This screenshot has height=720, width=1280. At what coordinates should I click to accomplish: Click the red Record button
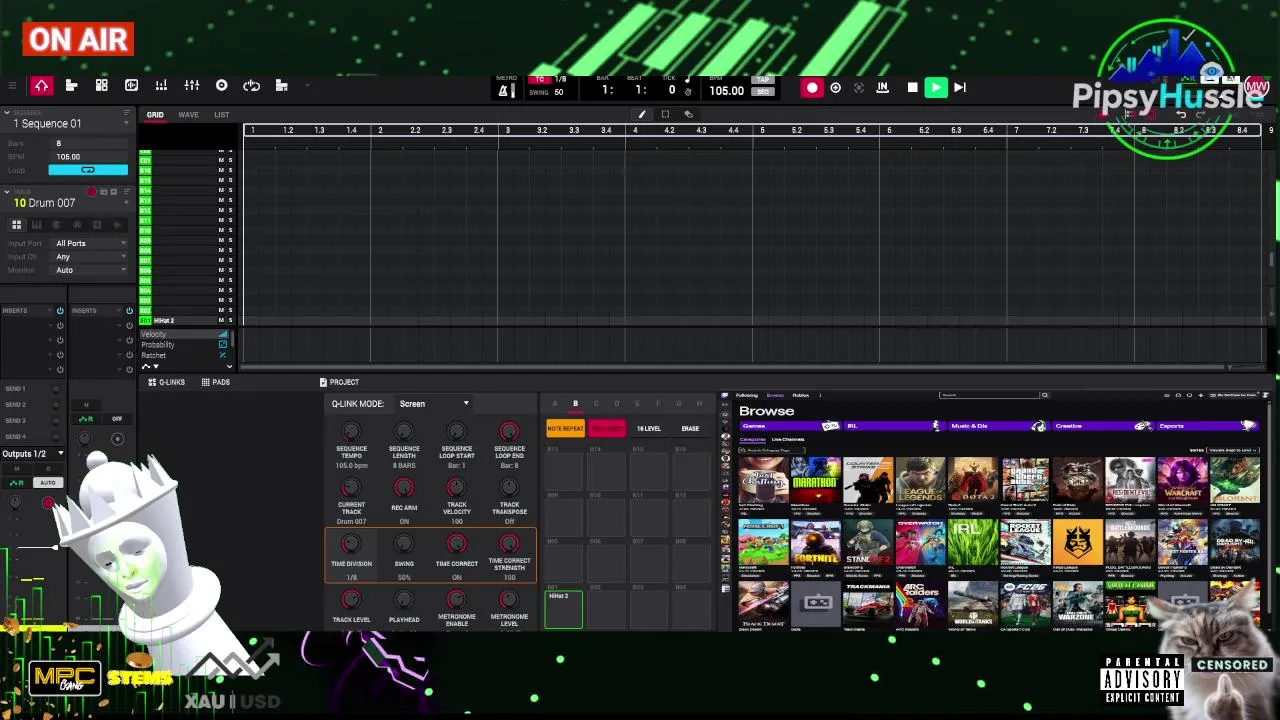(x=812, y=88)
